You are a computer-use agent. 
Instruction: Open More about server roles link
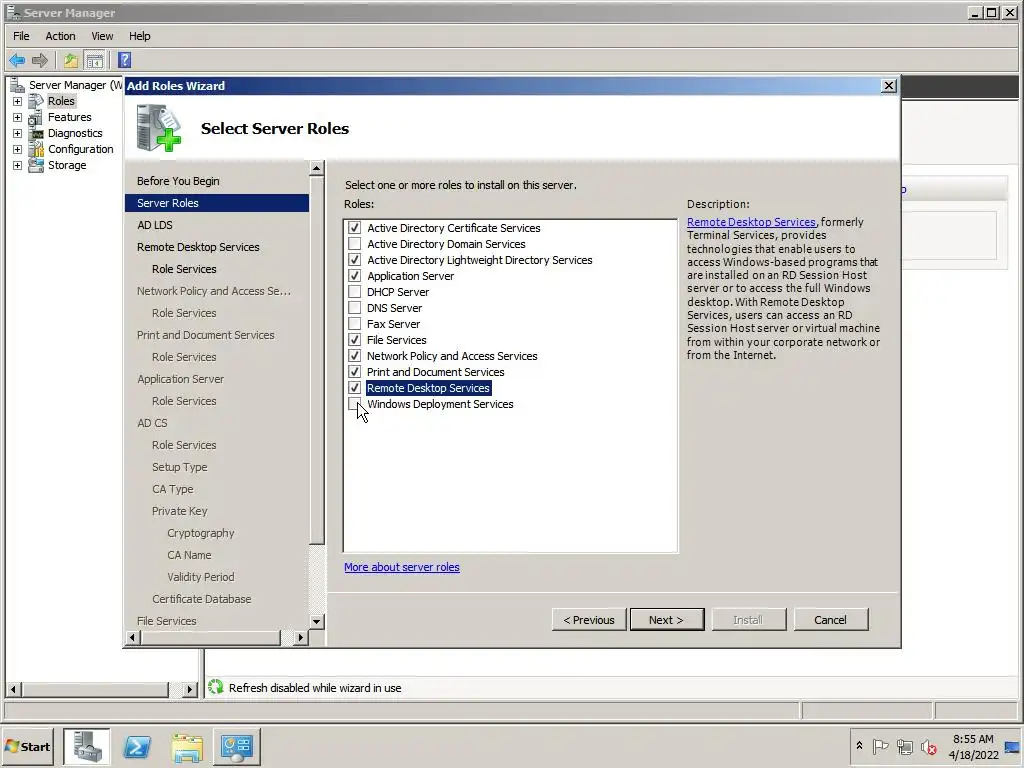(x=402, y=567)
